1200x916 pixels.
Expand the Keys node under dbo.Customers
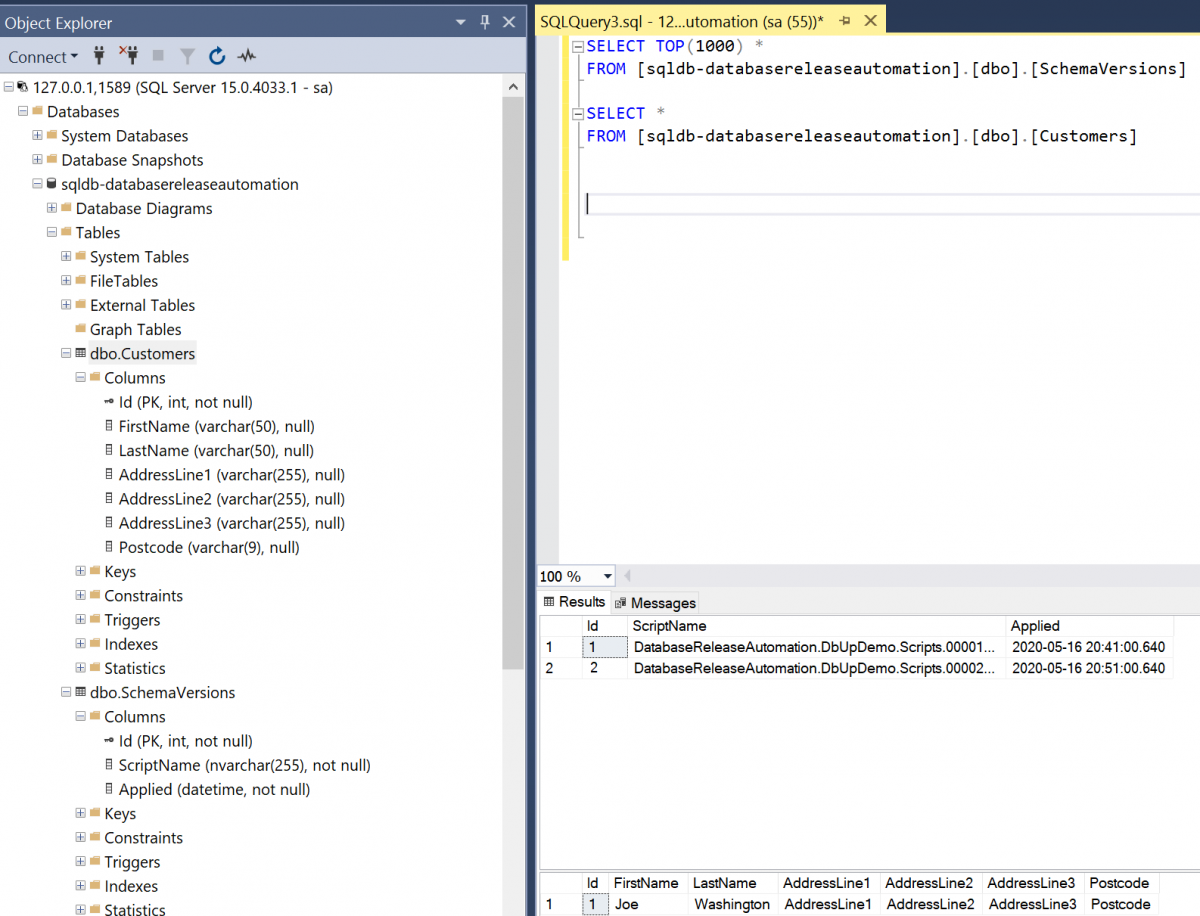80,571
